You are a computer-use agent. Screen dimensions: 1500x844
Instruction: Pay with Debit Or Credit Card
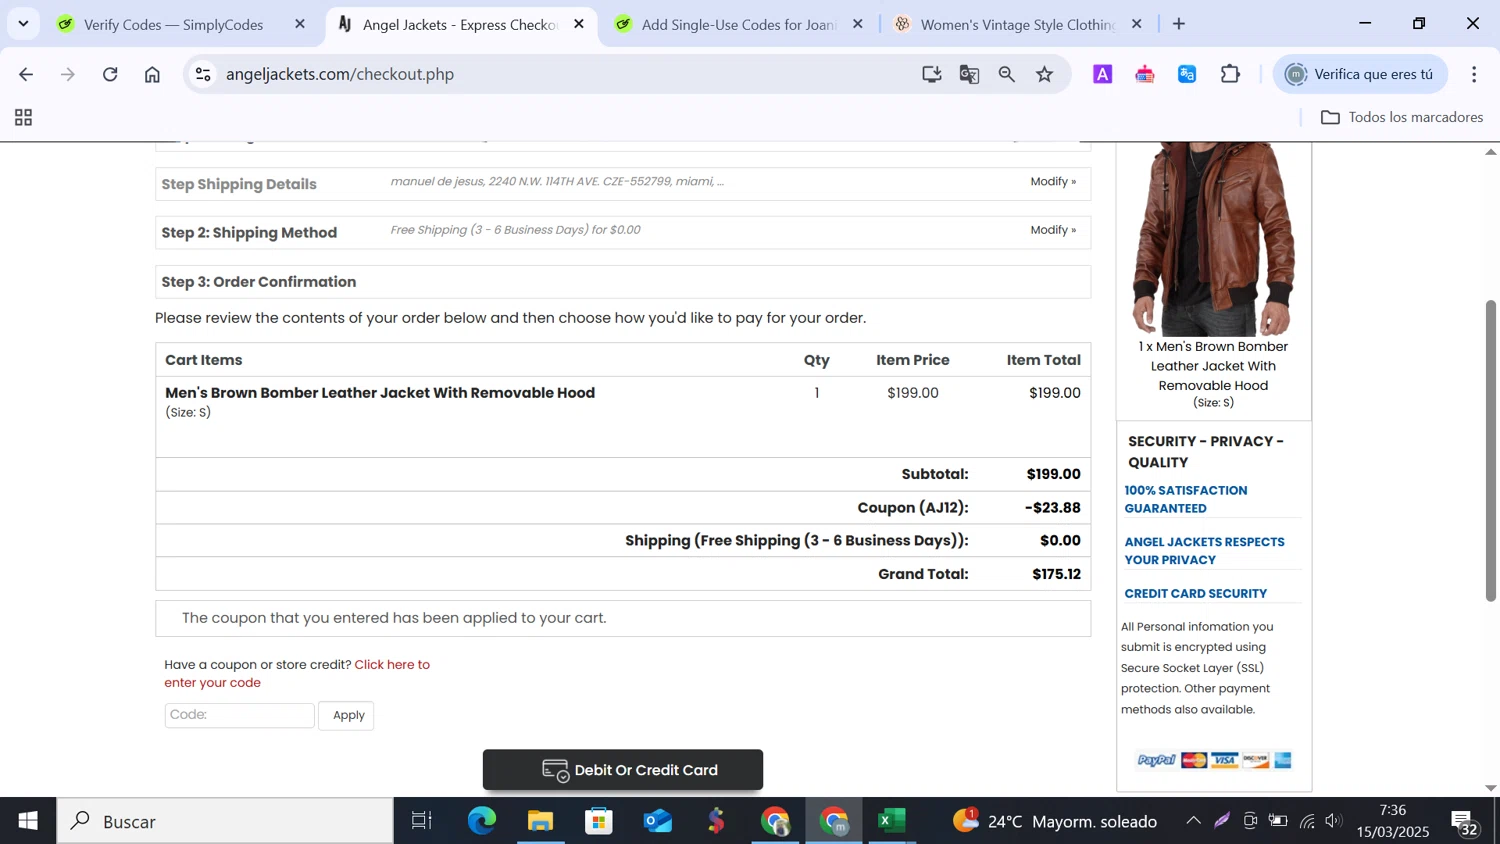[622, 770]
